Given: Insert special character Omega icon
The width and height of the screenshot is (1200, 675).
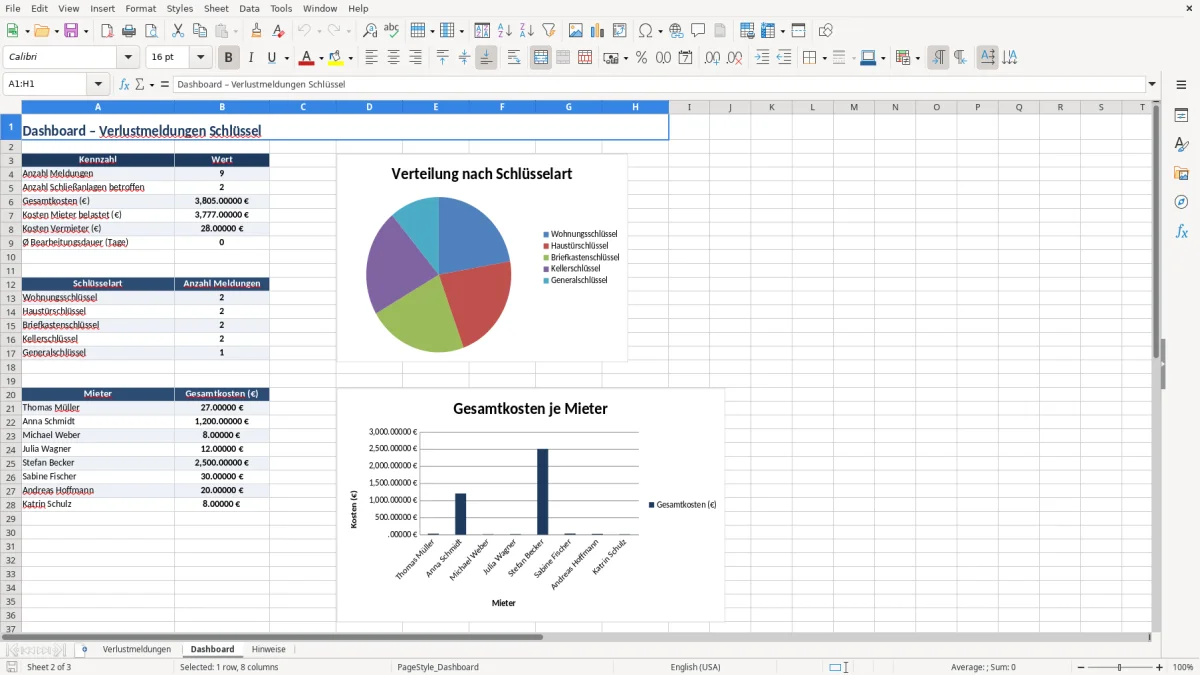Looking at the screenshot, I should click(645, 31).
